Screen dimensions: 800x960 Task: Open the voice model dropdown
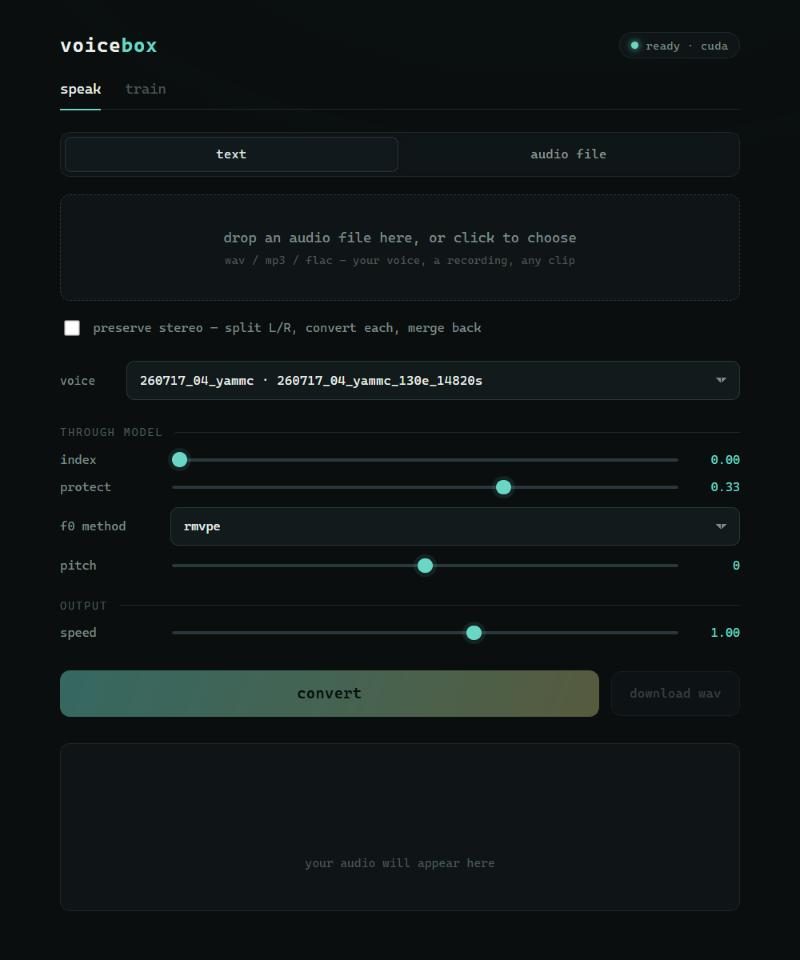(x=433, y=380)
